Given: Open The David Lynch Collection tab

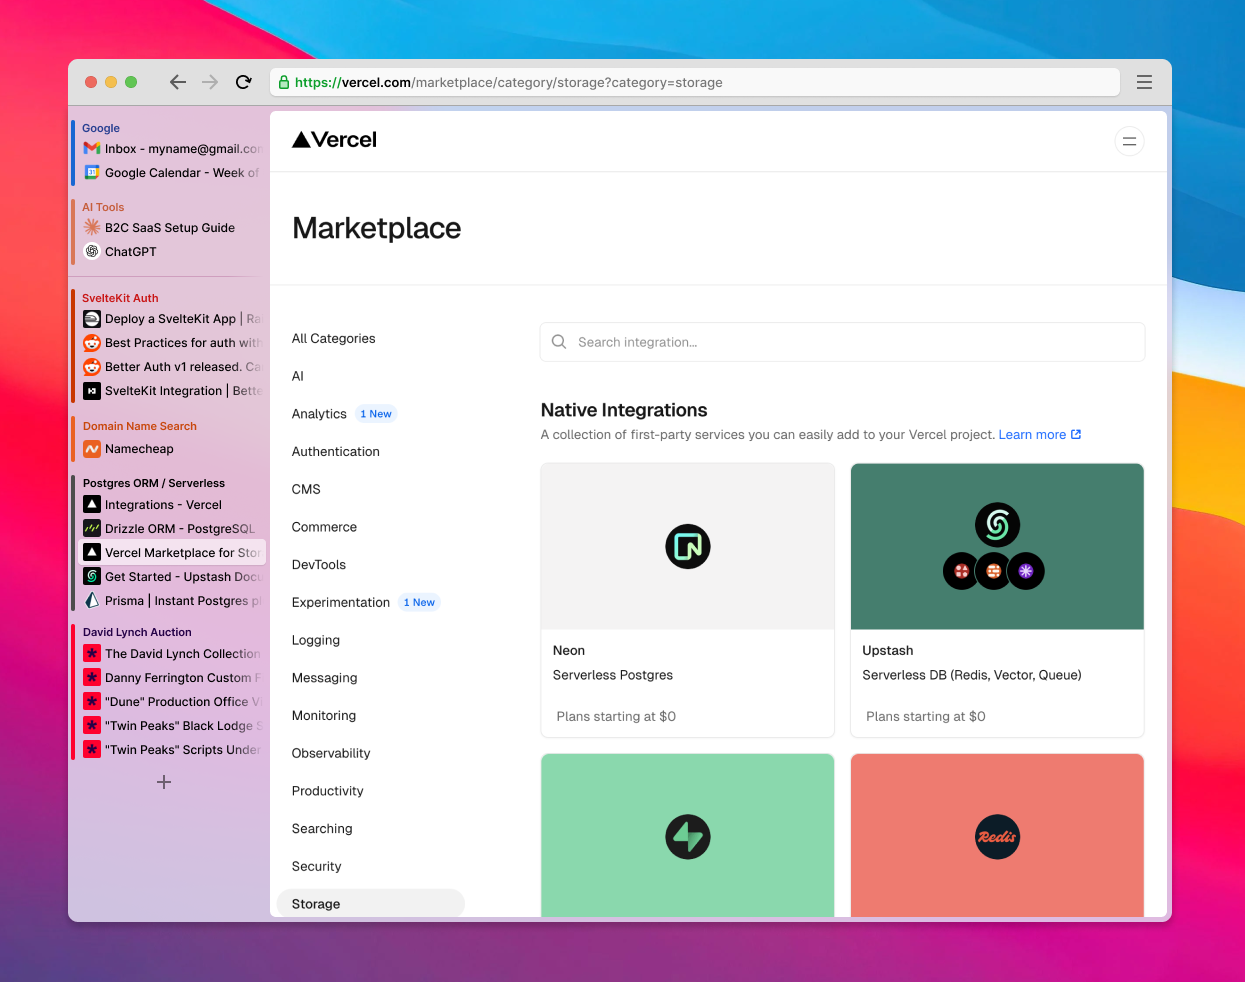Looking at the screenshot, I should coord(172,654).
